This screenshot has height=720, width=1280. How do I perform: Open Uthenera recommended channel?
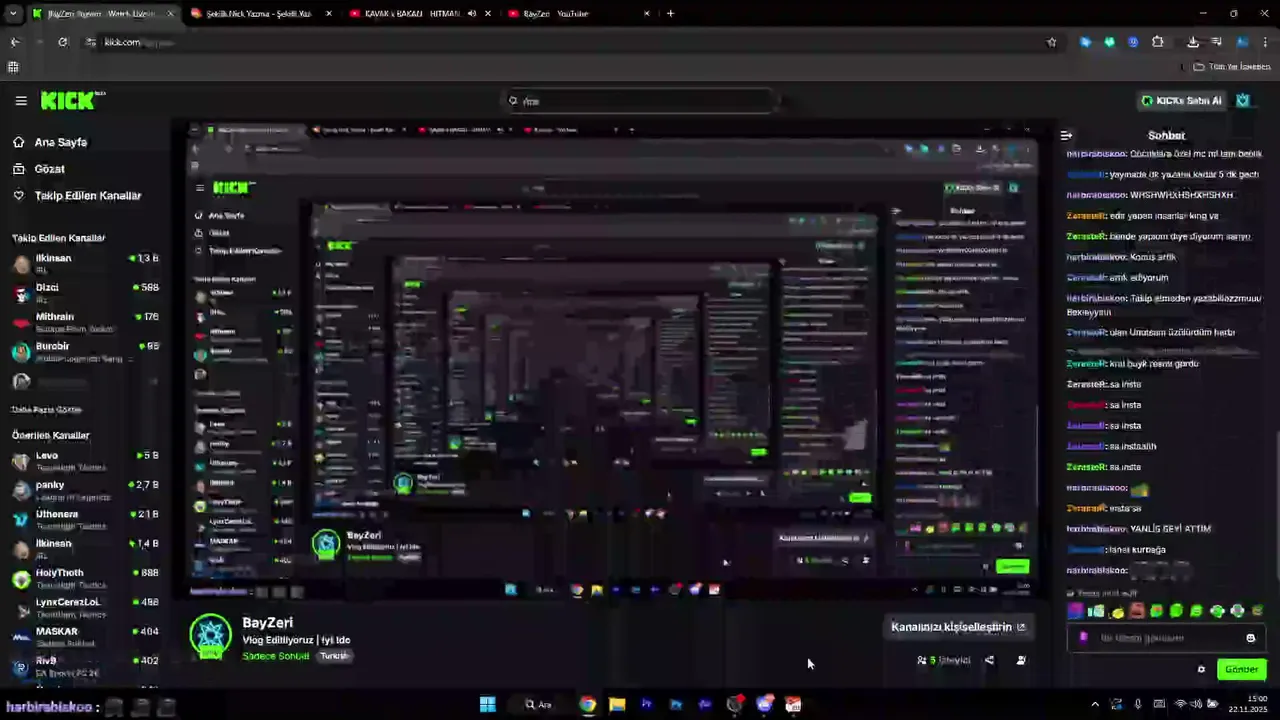85,519
